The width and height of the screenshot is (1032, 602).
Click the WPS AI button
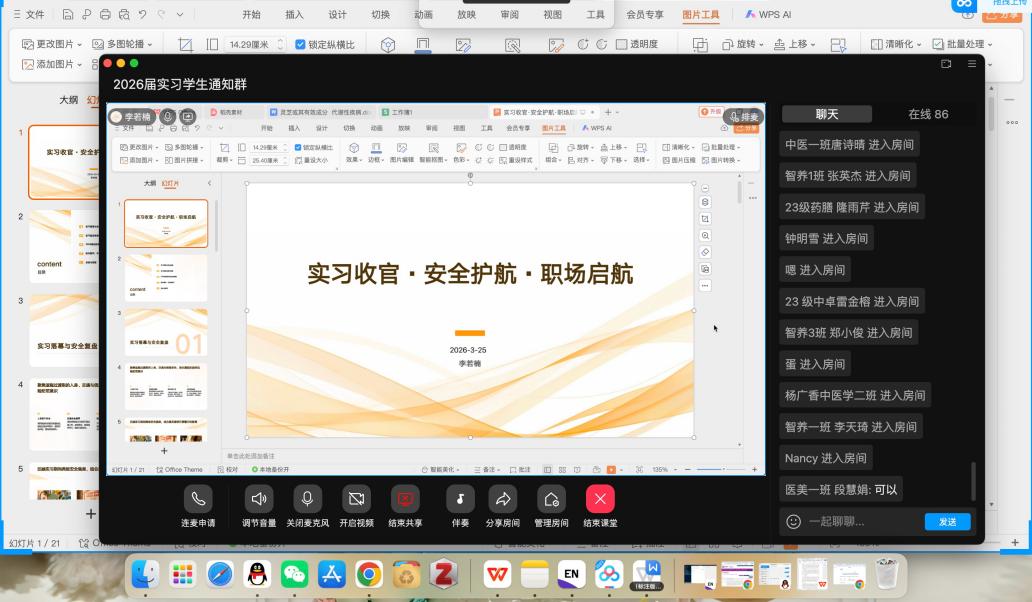click(x=768, y=15)
